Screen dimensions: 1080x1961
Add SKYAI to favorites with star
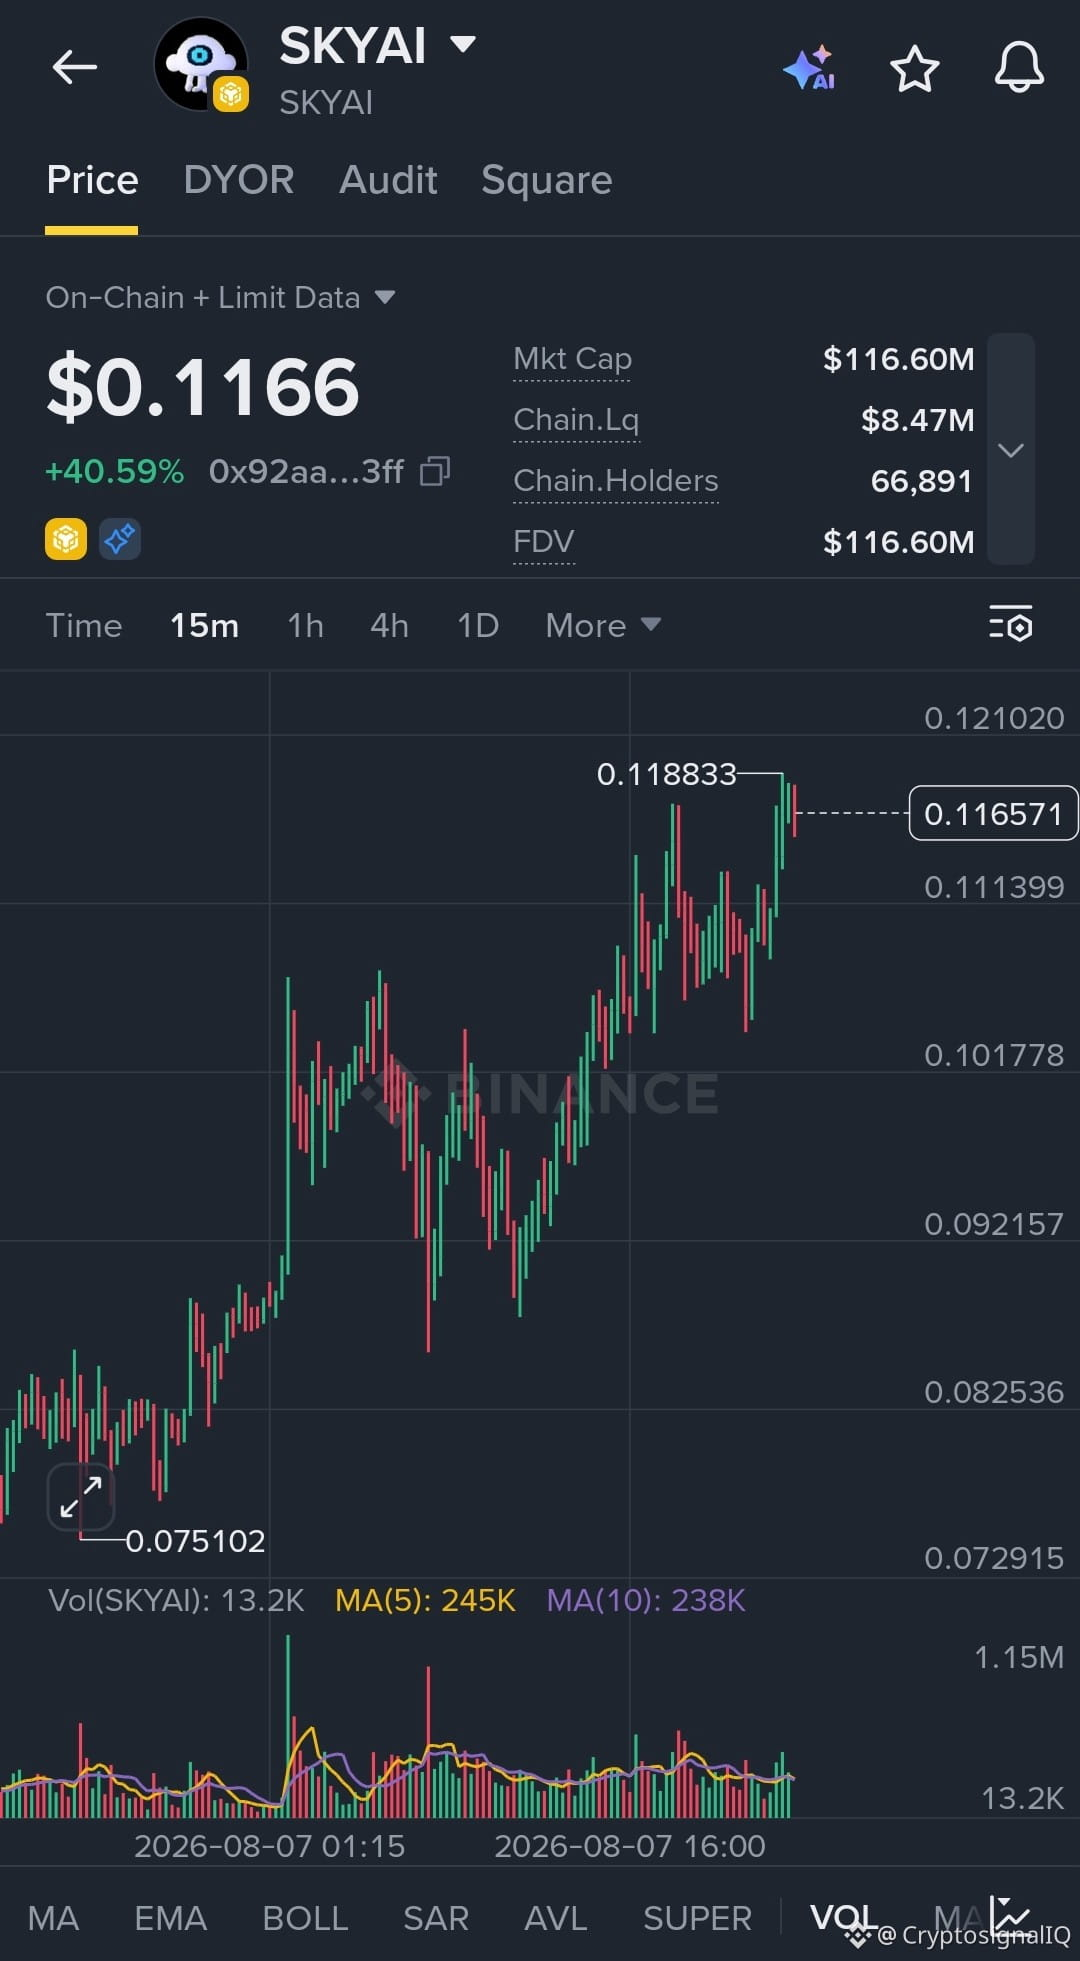tap(914, 69)
